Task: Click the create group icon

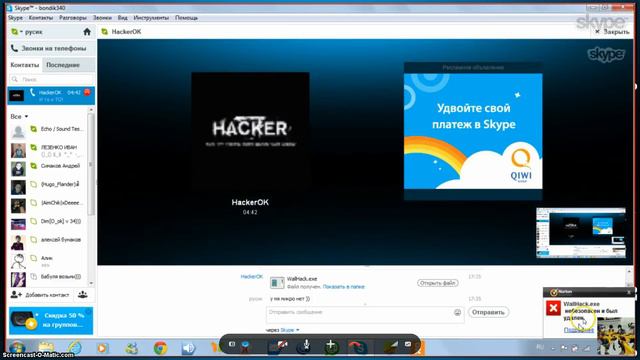Action: point(83,295)
